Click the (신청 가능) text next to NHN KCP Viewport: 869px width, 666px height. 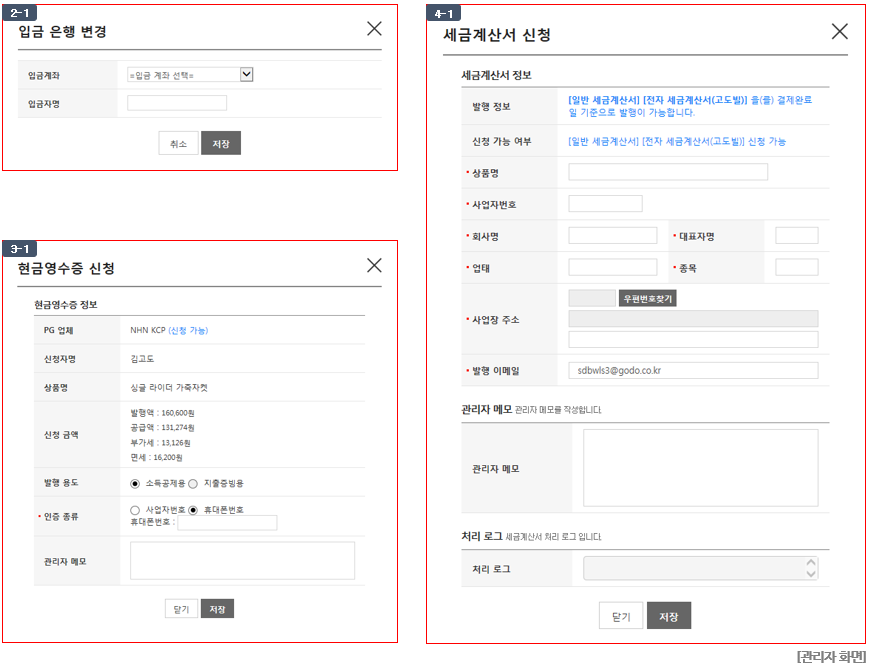pyautogui.click(x=188, y=330)
